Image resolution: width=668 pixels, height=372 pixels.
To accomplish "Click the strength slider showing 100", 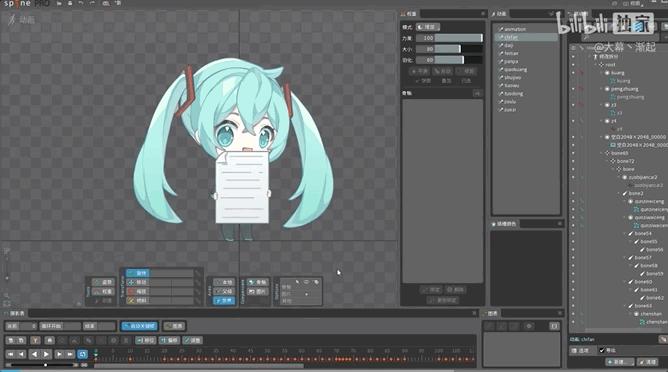I will pos(449,38).
